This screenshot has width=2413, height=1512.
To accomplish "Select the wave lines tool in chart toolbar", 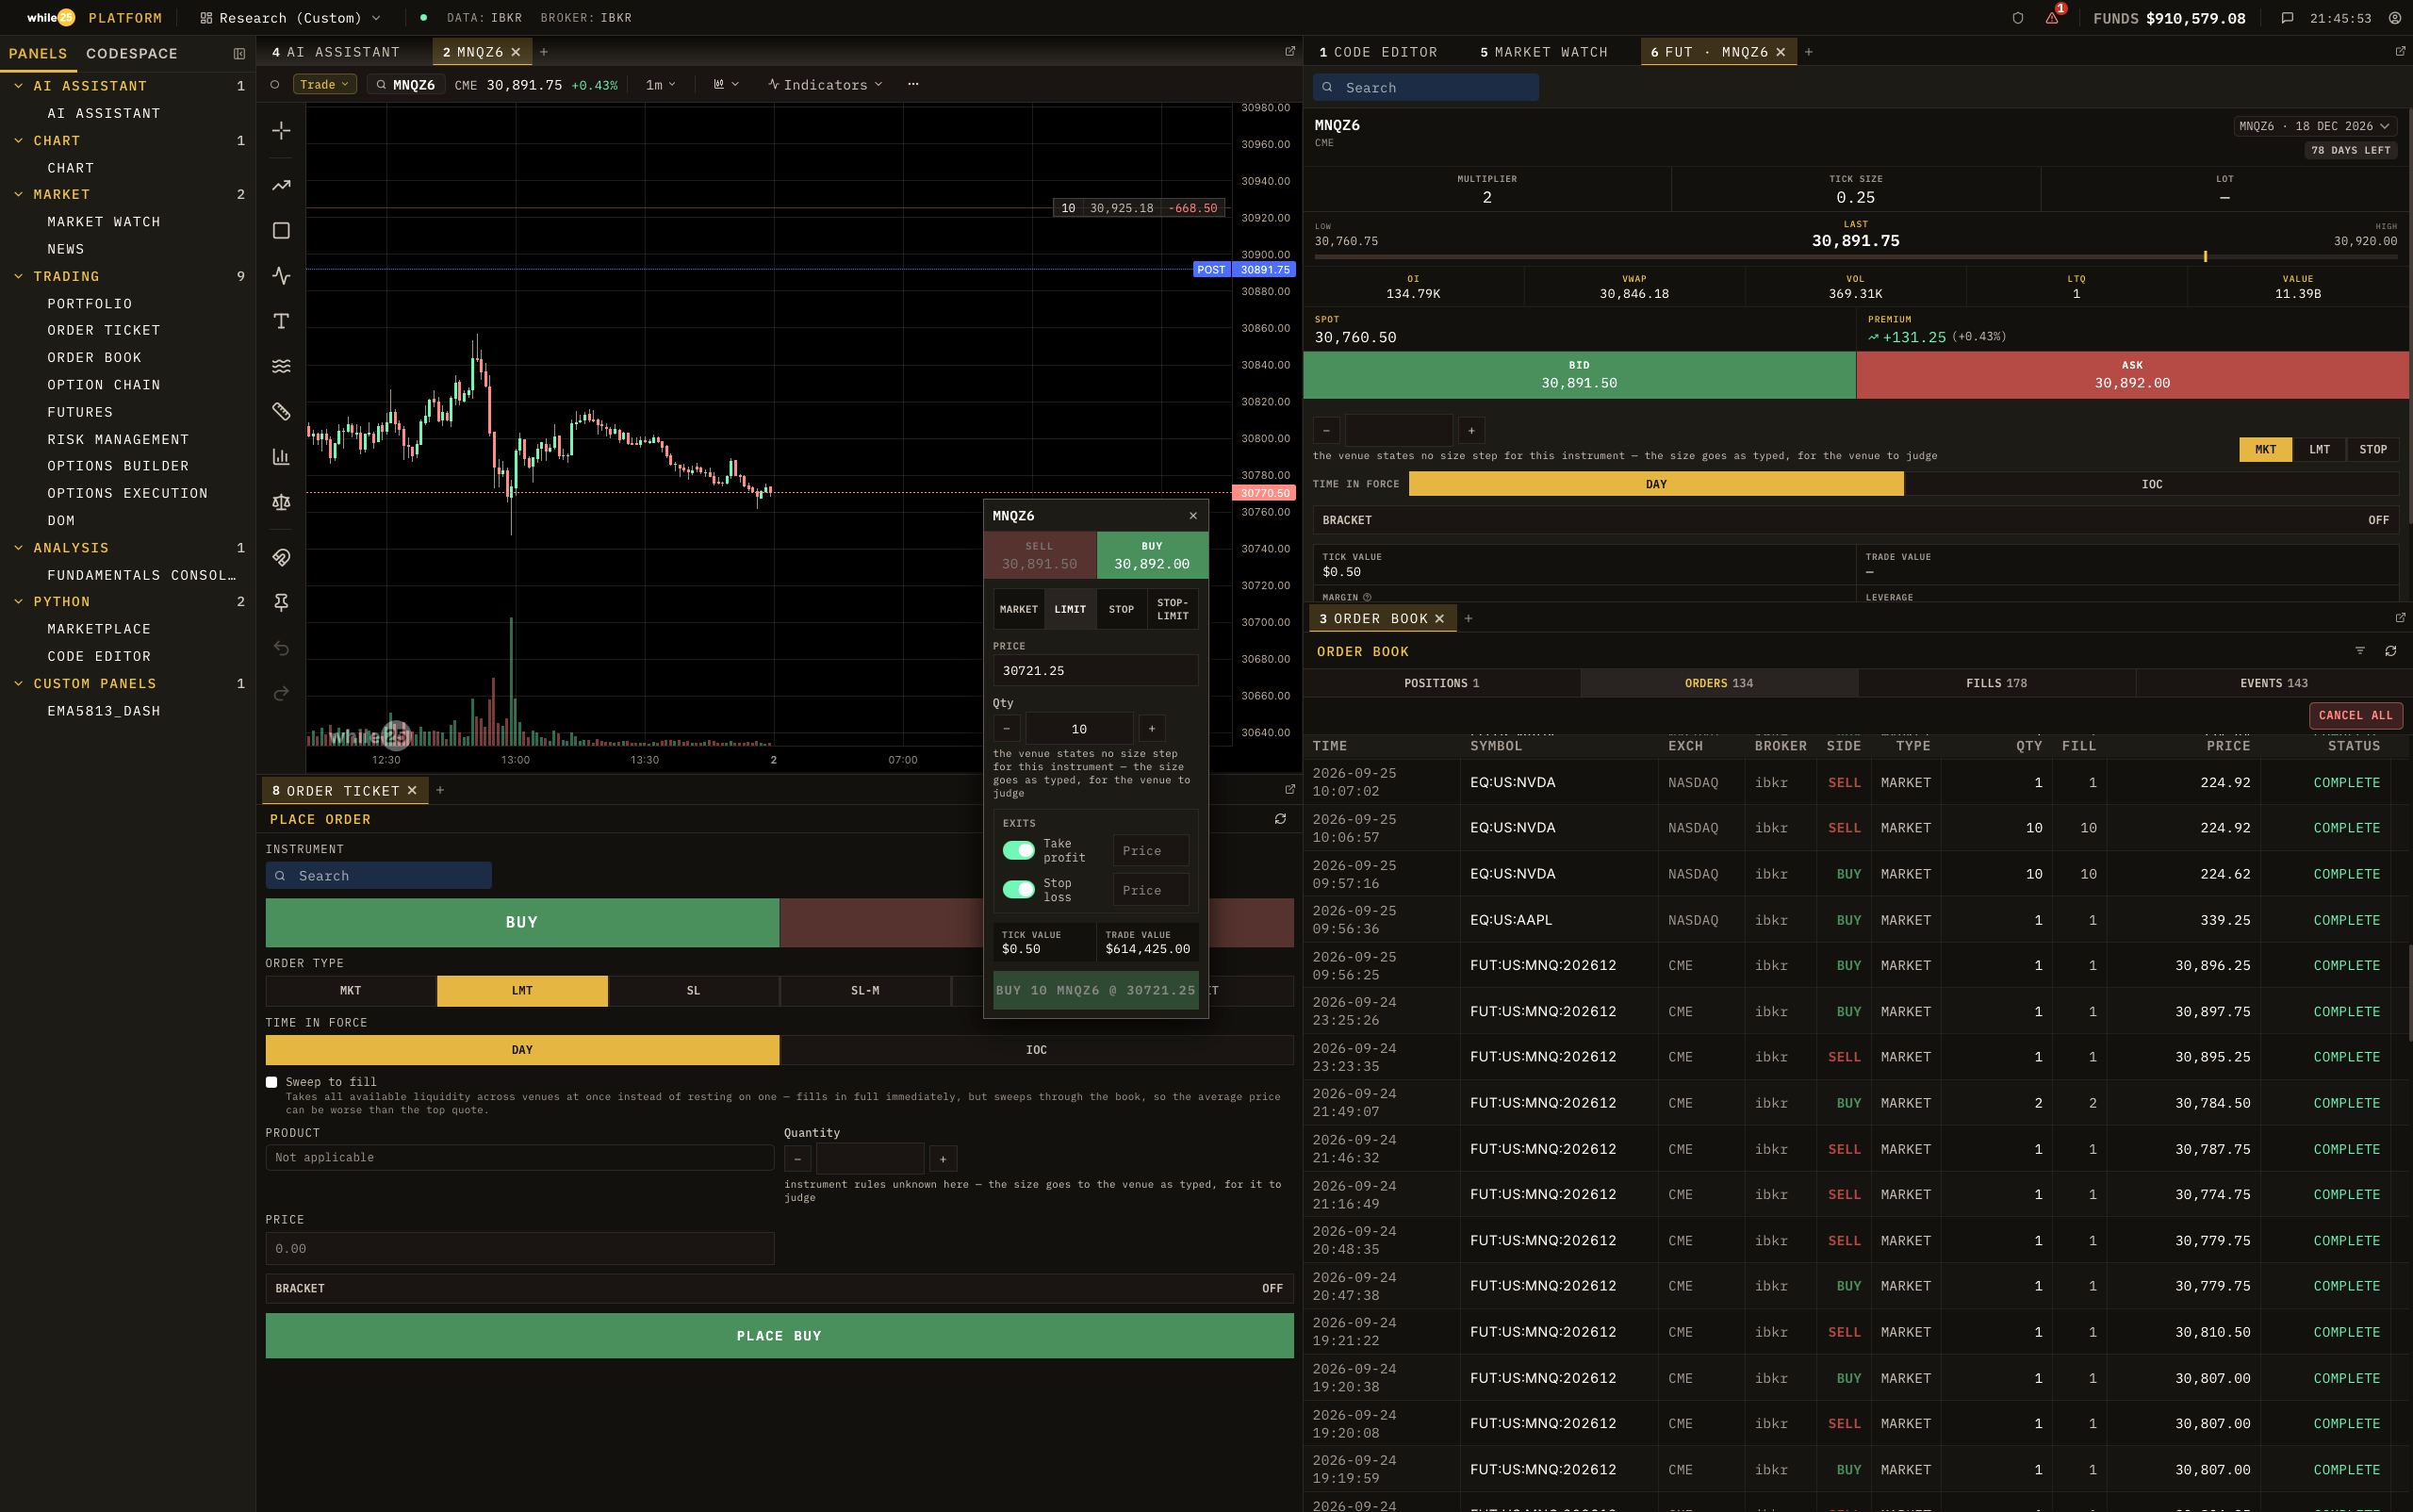I will coord(281,366).
